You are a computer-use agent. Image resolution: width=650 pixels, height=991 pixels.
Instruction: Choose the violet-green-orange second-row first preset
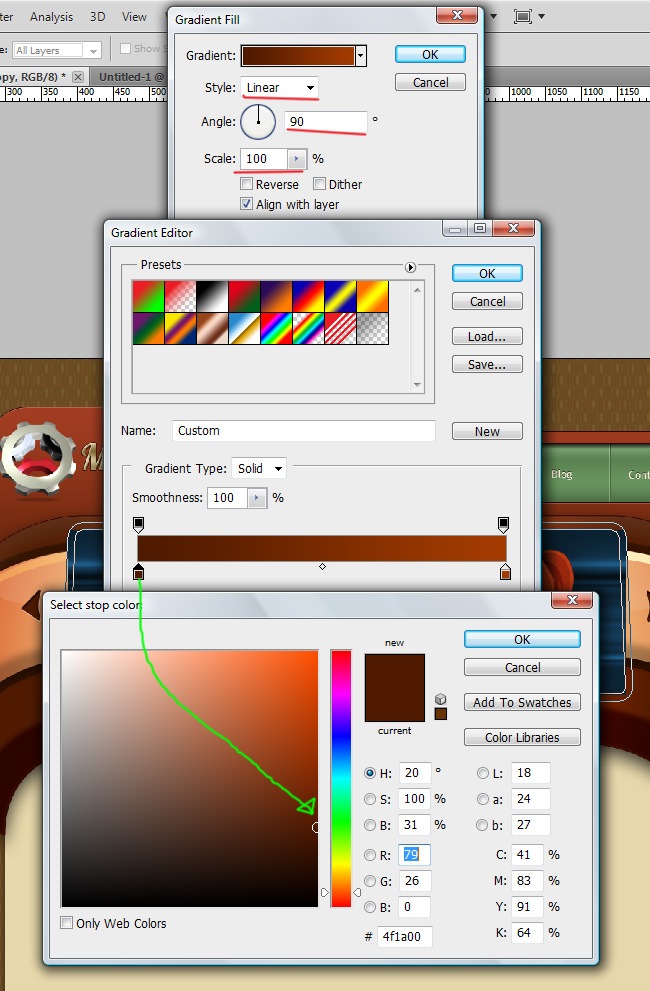[x=149, y=329]
